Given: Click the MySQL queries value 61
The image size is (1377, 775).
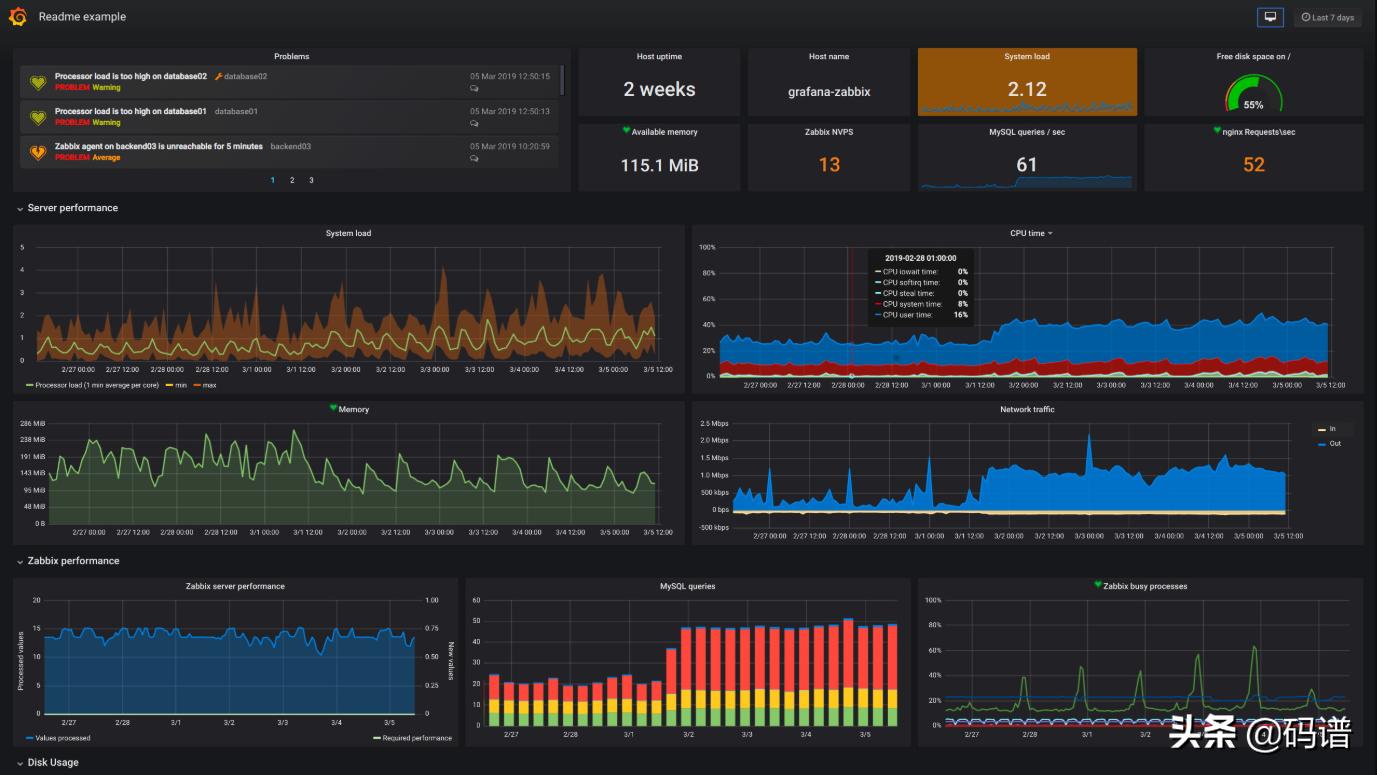Looking at the screenshot, I should click(1027, 165).
